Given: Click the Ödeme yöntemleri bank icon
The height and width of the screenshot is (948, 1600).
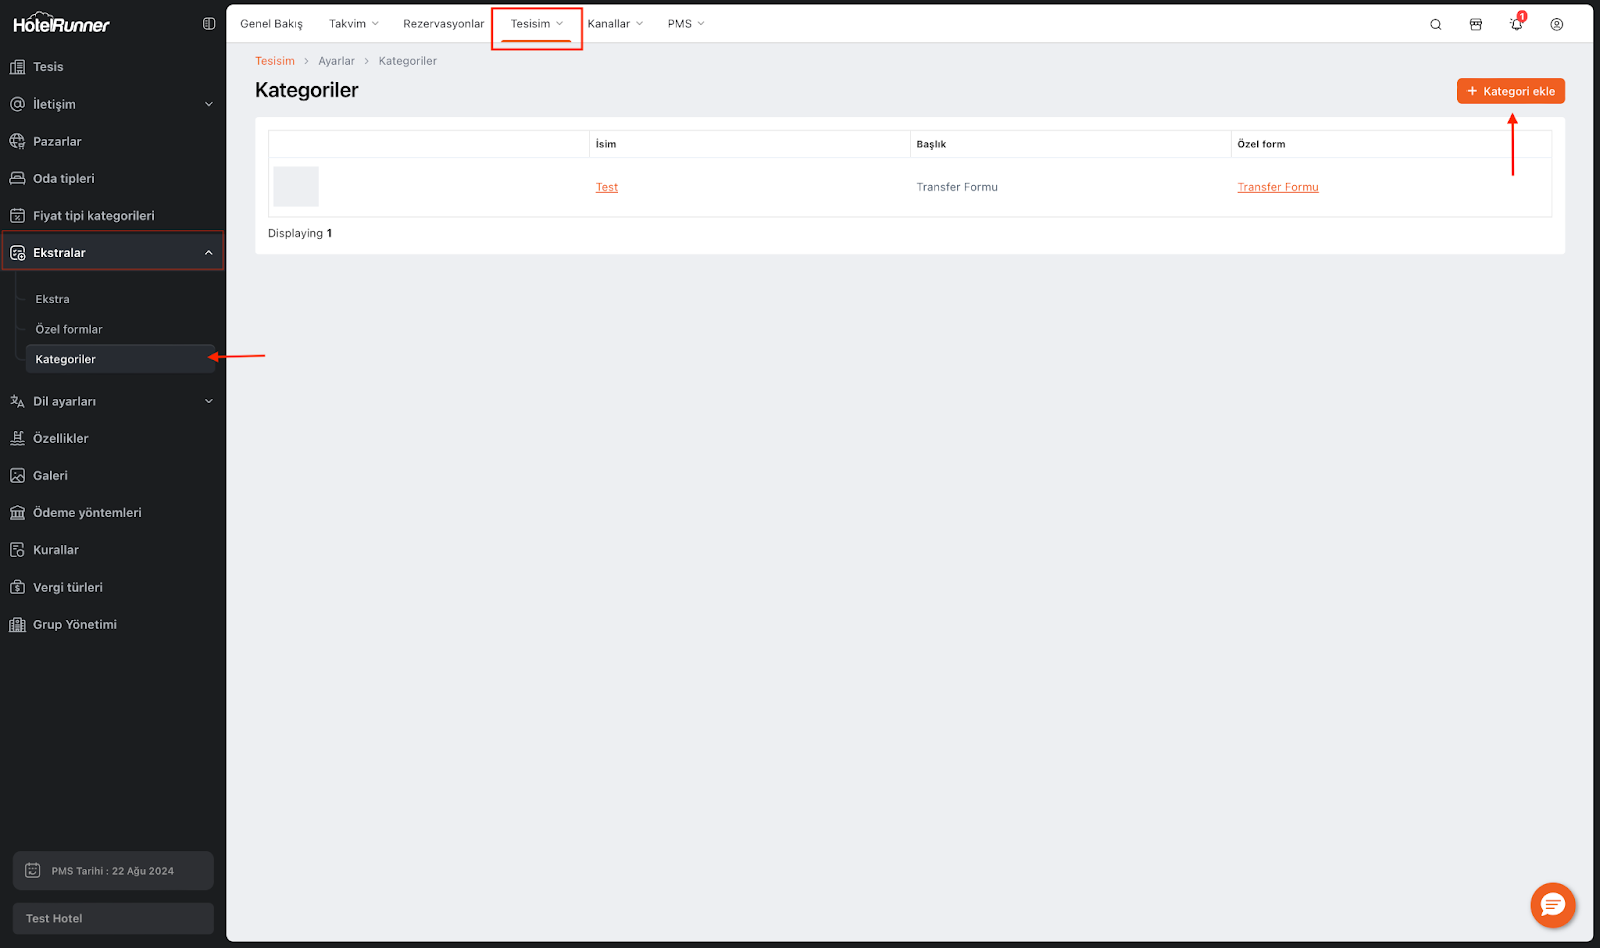Looking at the screenshot, I should (17, 513).
